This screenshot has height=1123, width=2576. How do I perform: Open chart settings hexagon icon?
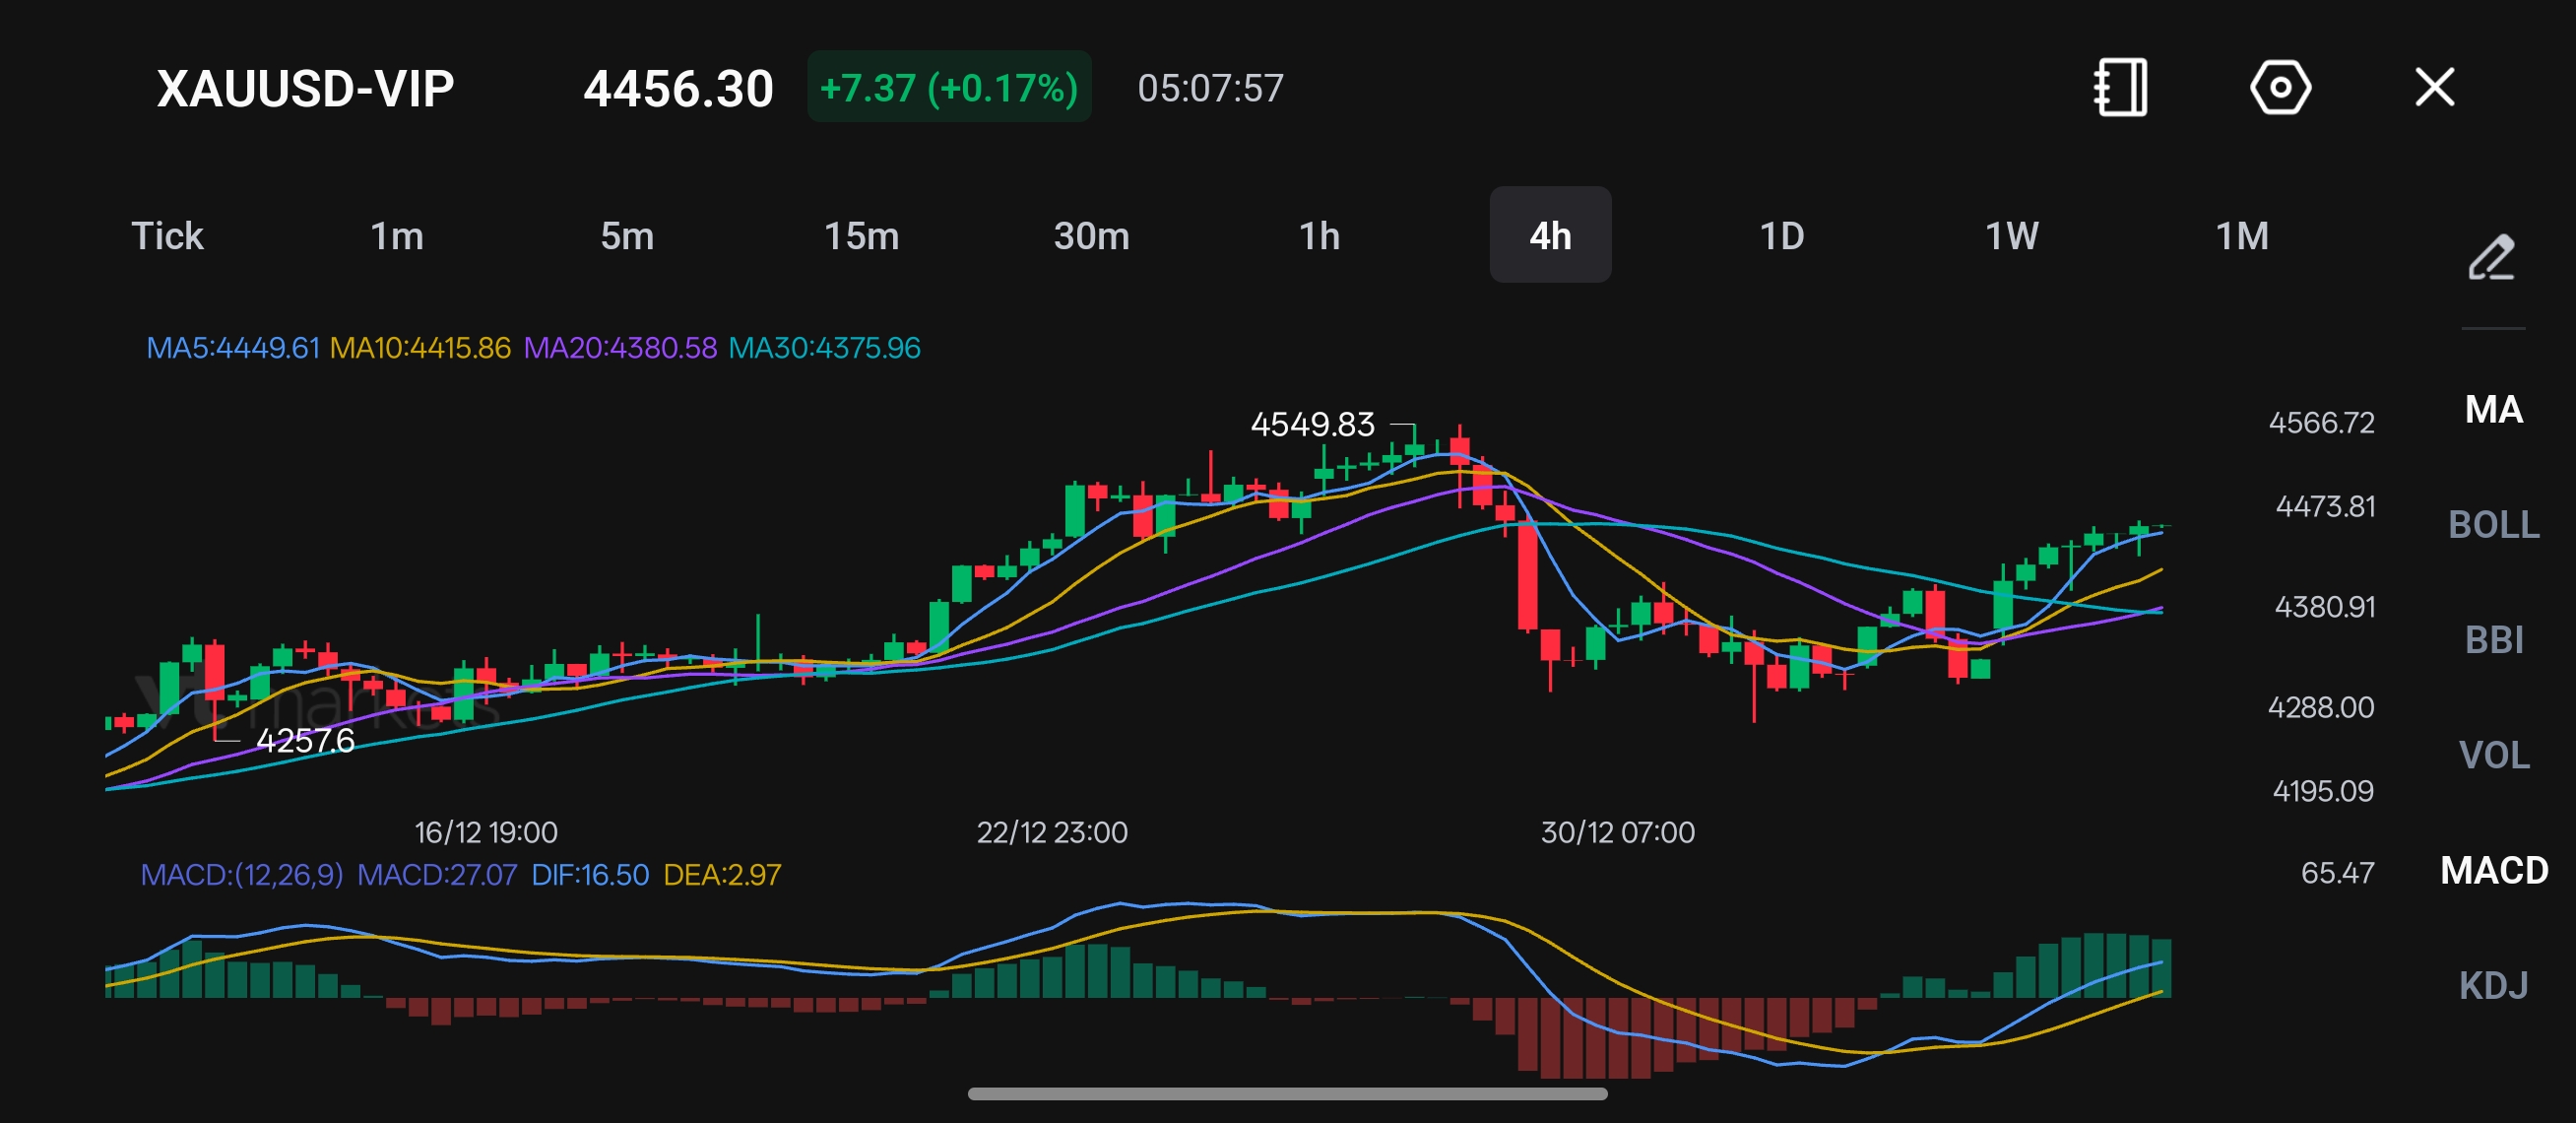2279,88
